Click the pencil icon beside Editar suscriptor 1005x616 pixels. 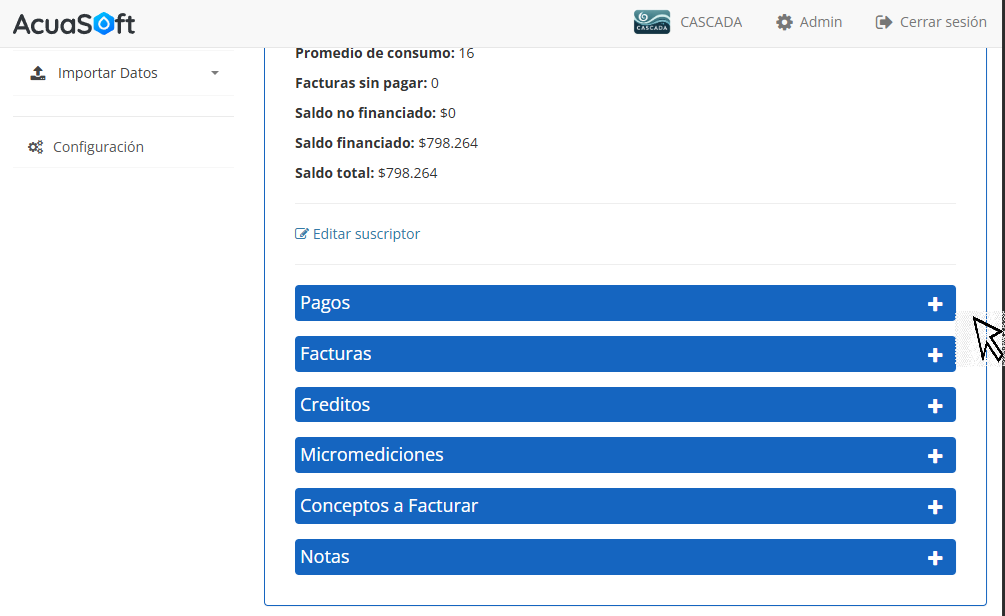tap(302, 234)
